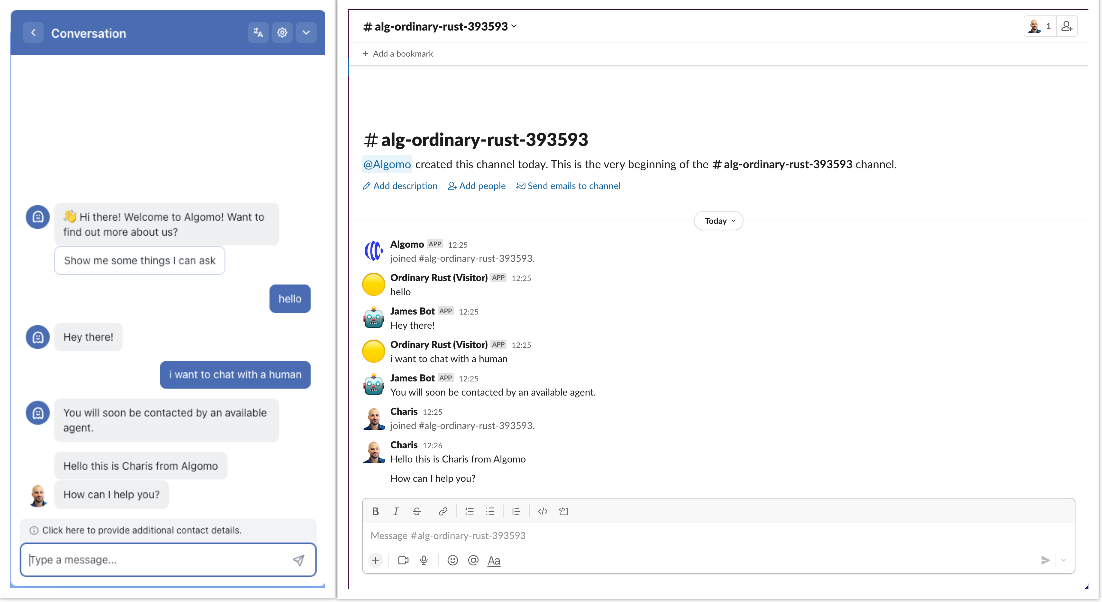Click the add people icon in Slack header
The width and height of the screenshot is (1102, 602).
pyautogui.click(x=1067, y=27)
